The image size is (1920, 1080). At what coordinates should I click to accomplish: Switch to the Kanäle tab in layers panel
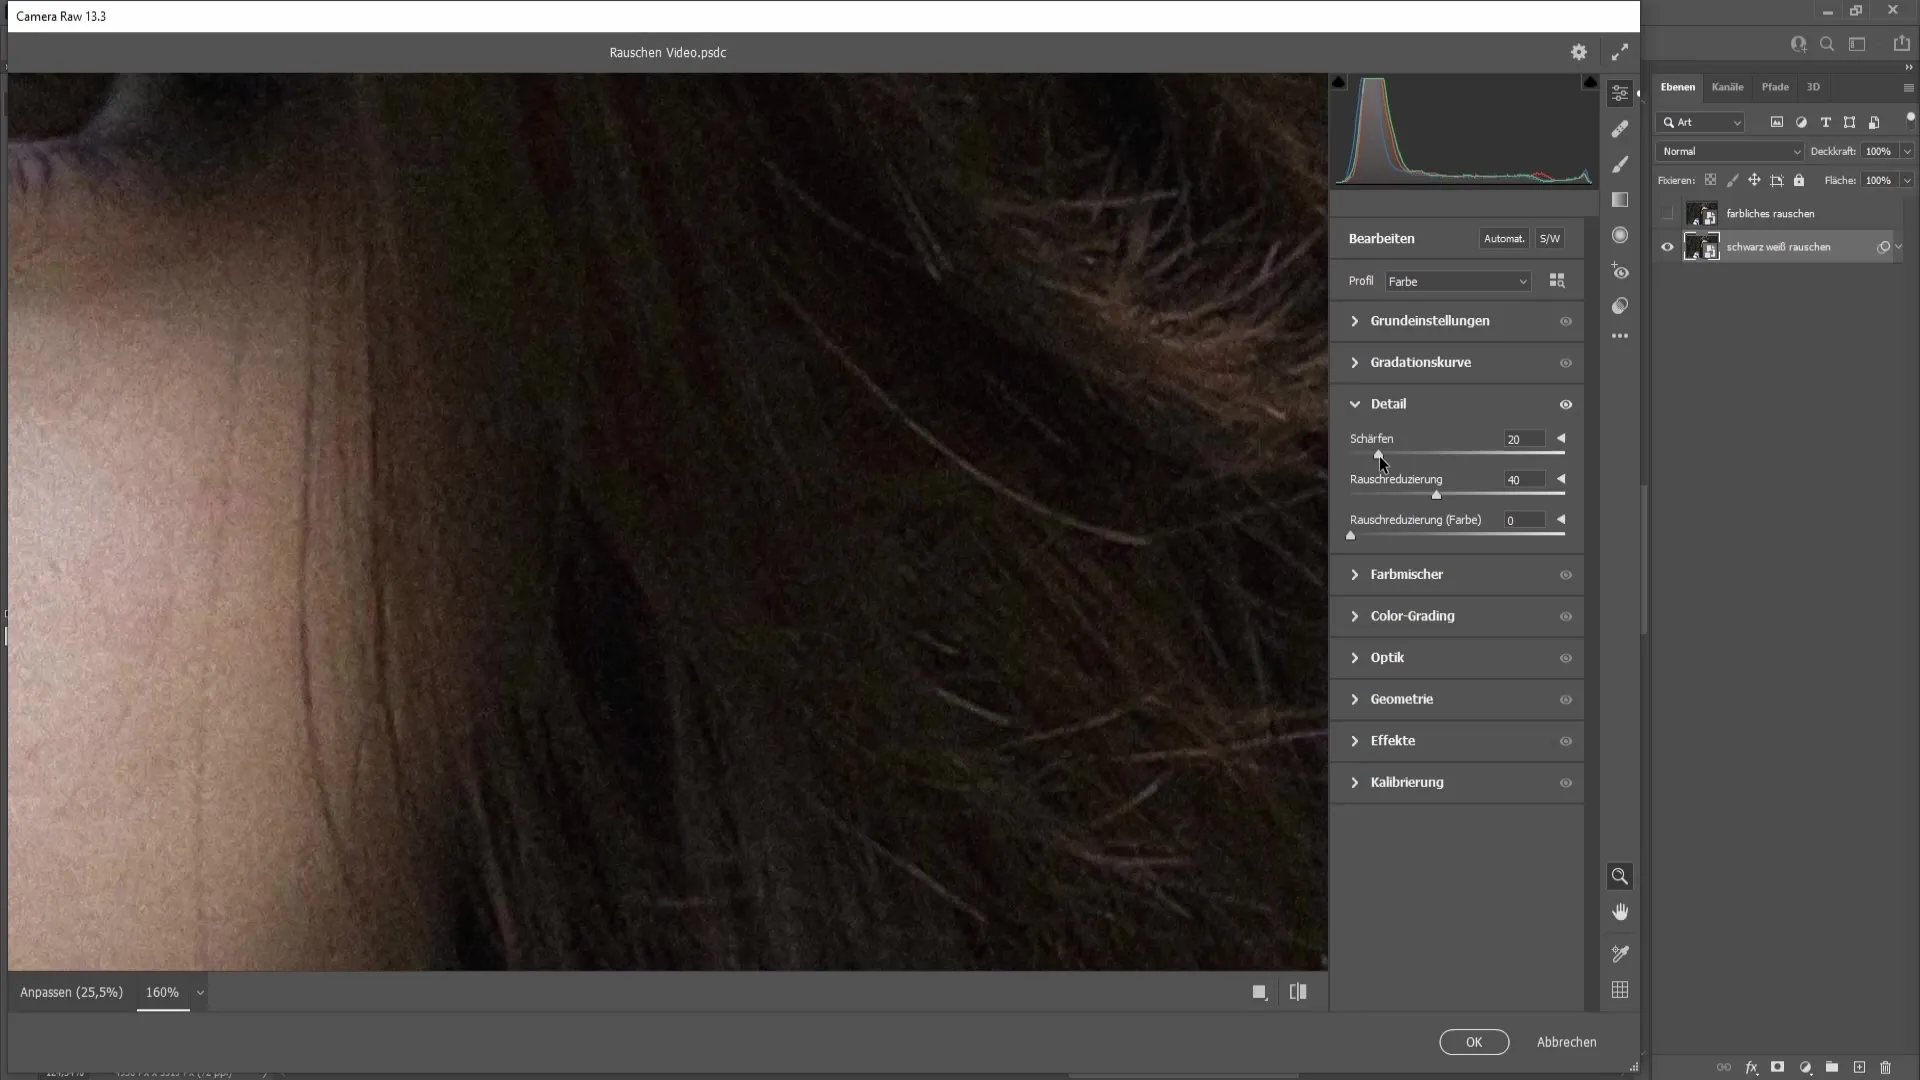pyautogui.click(x=1730, y=86)
